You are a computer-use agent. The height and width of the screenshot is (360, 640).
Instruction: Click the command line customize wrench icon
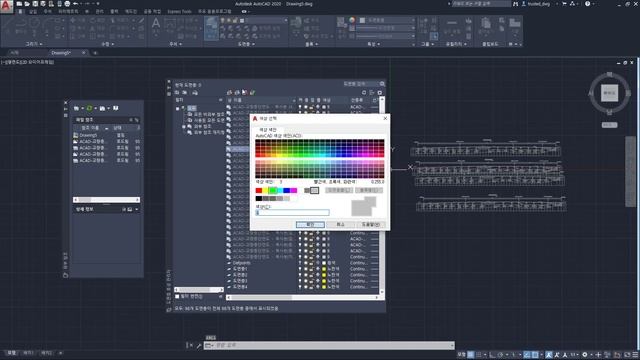pyautogui.click(x=199, y=346)
